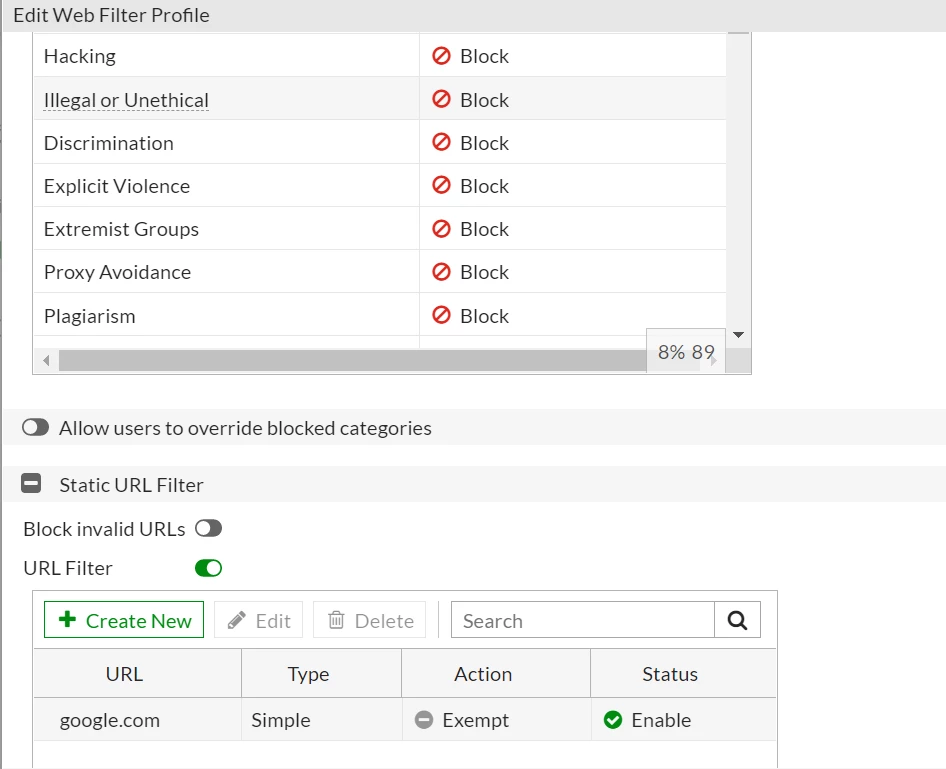946x769 pixels.
Task: Collapse the Static URL Filter section
Action: click(x=31, y=484)
